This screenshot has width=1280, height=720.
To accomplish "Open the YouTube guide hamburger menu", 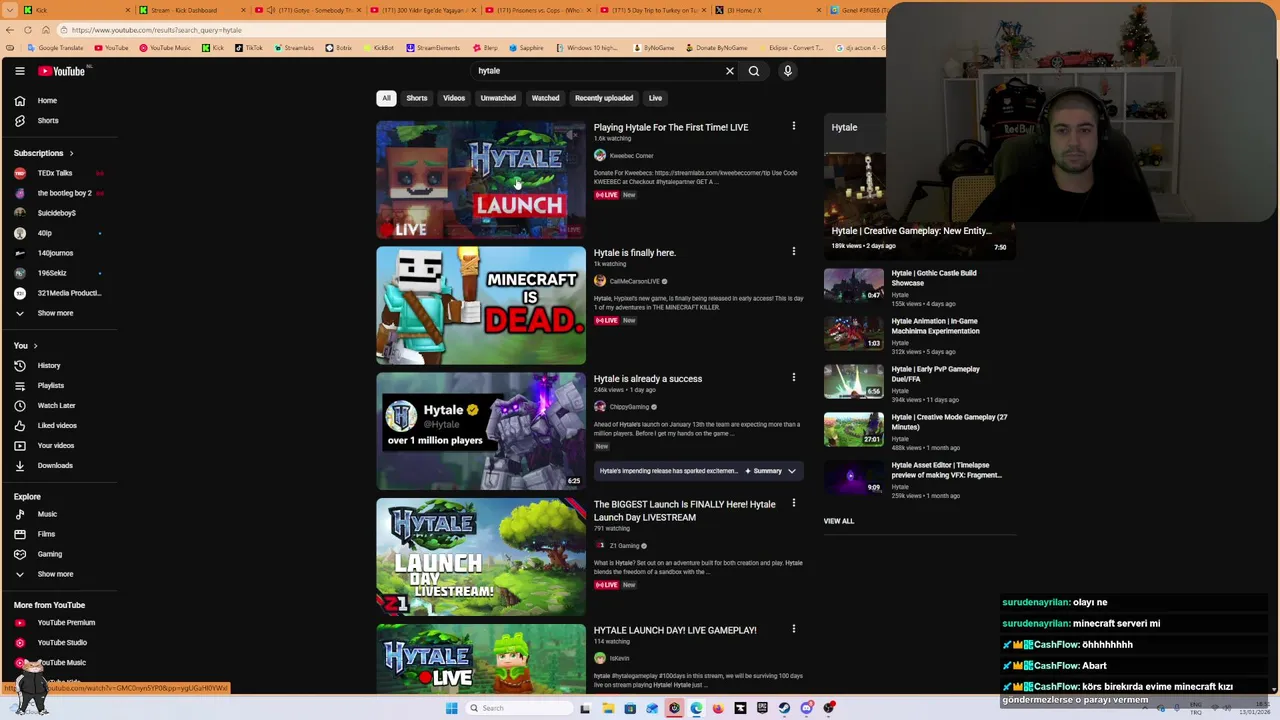I will point(19,71).
